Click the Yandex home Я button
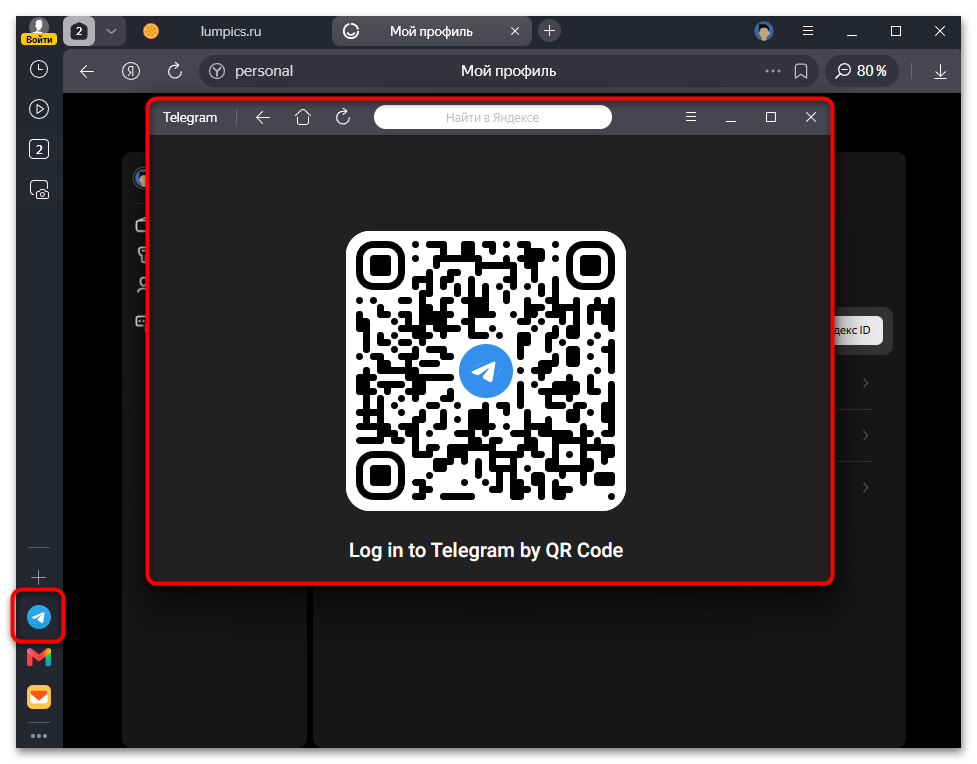Viewport: 977px width, 764px height. point(130,71)
